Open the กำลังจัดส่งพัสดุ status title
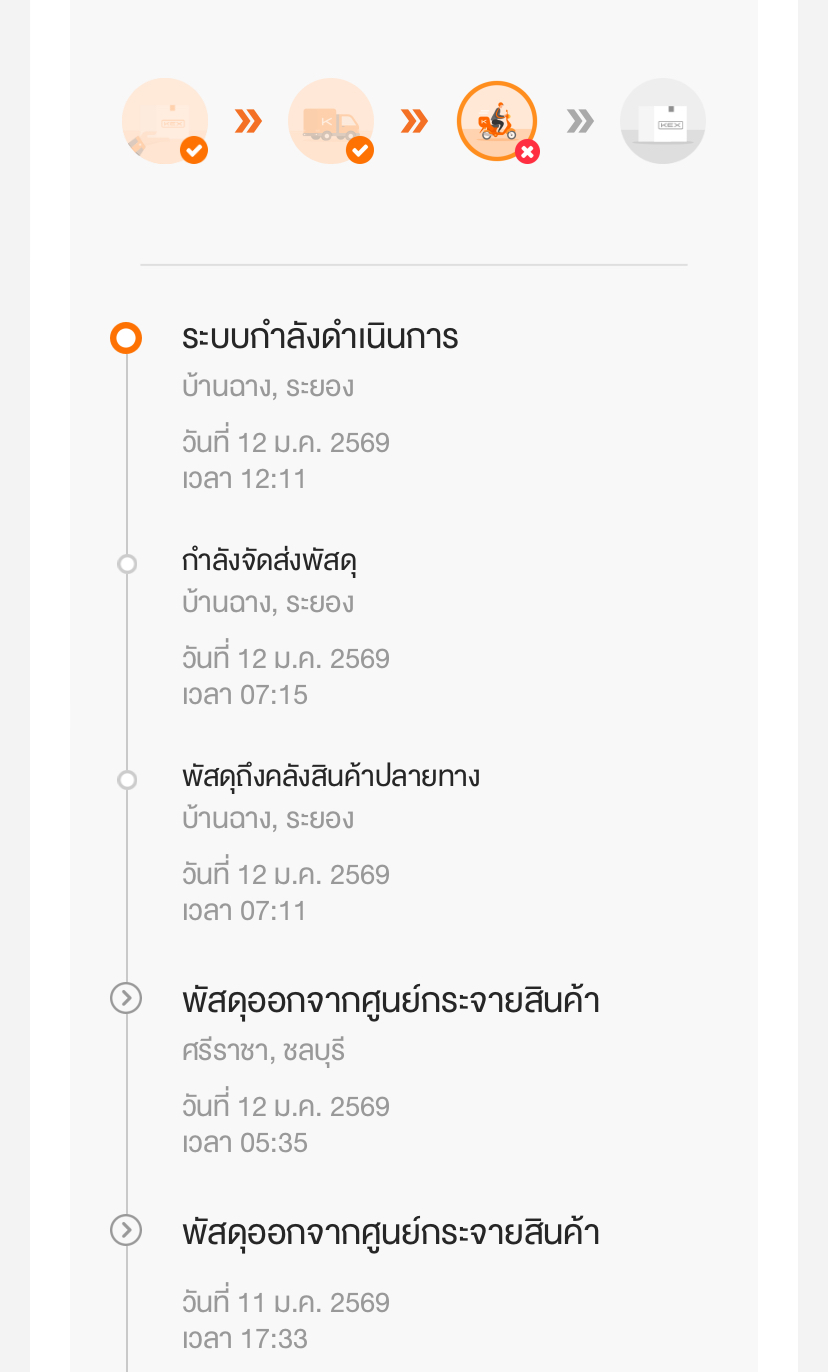828x1372 pixels. pos(269,561)
